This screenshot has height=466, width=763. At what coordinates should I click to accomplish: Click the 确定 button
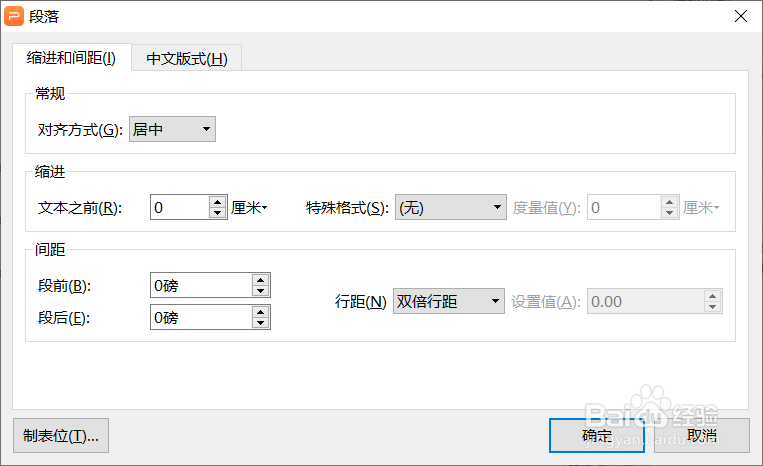click(597, 435)
